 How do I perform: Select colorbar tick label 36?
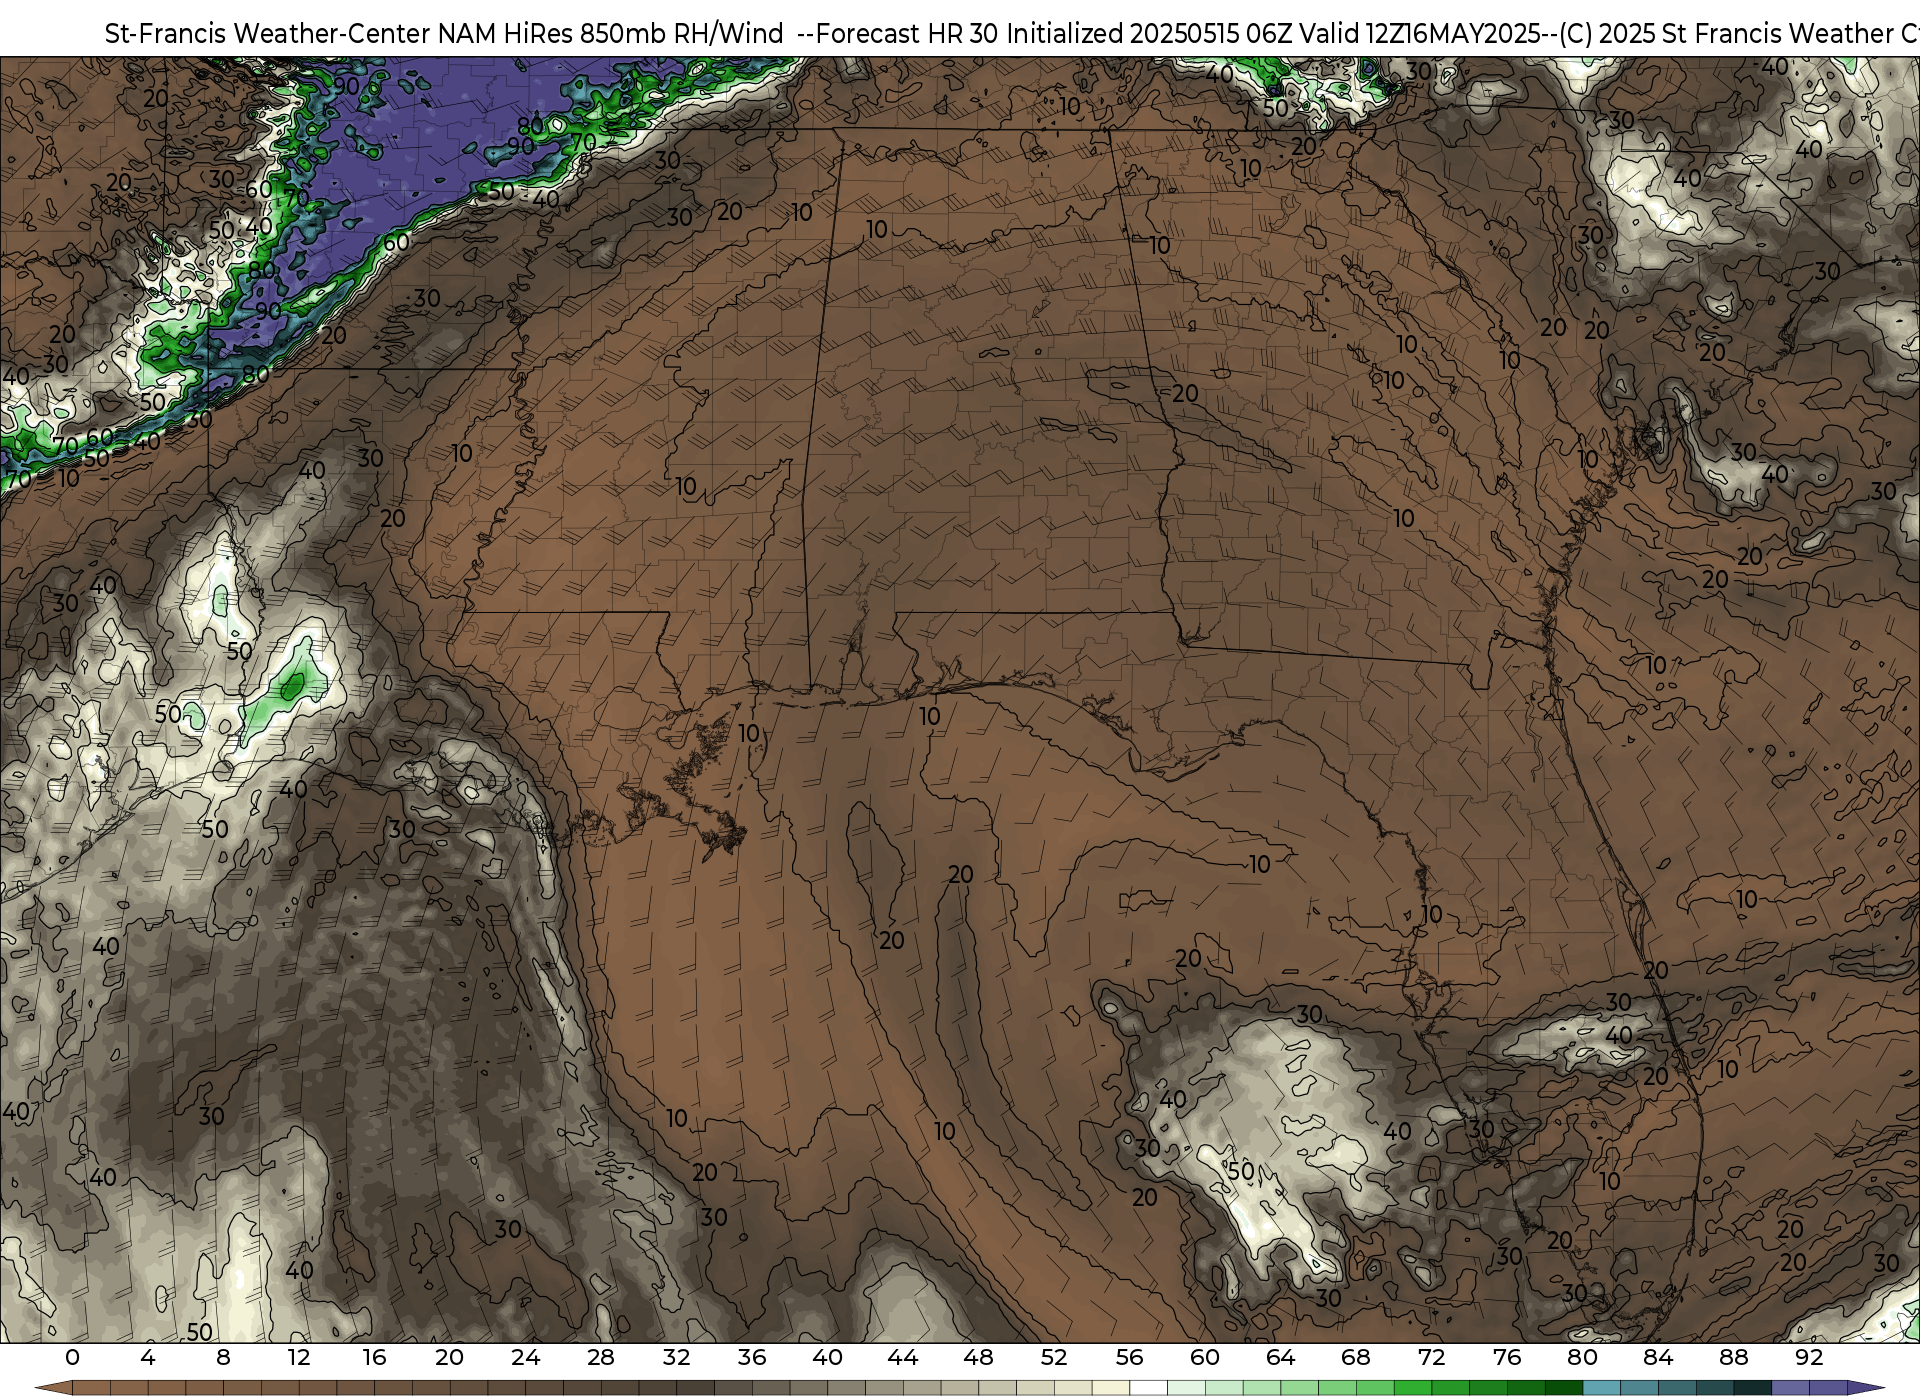pos(752,1358)
